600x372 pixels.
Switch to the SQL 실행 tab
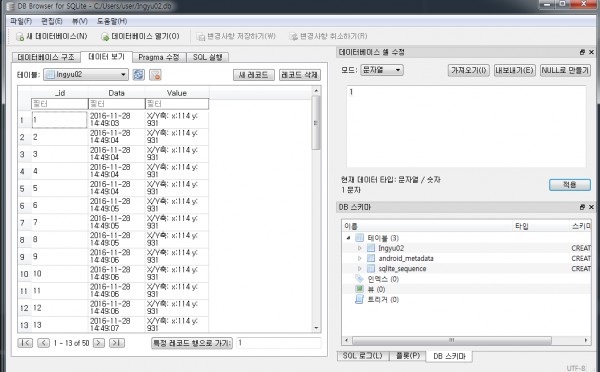click(207, 57)
